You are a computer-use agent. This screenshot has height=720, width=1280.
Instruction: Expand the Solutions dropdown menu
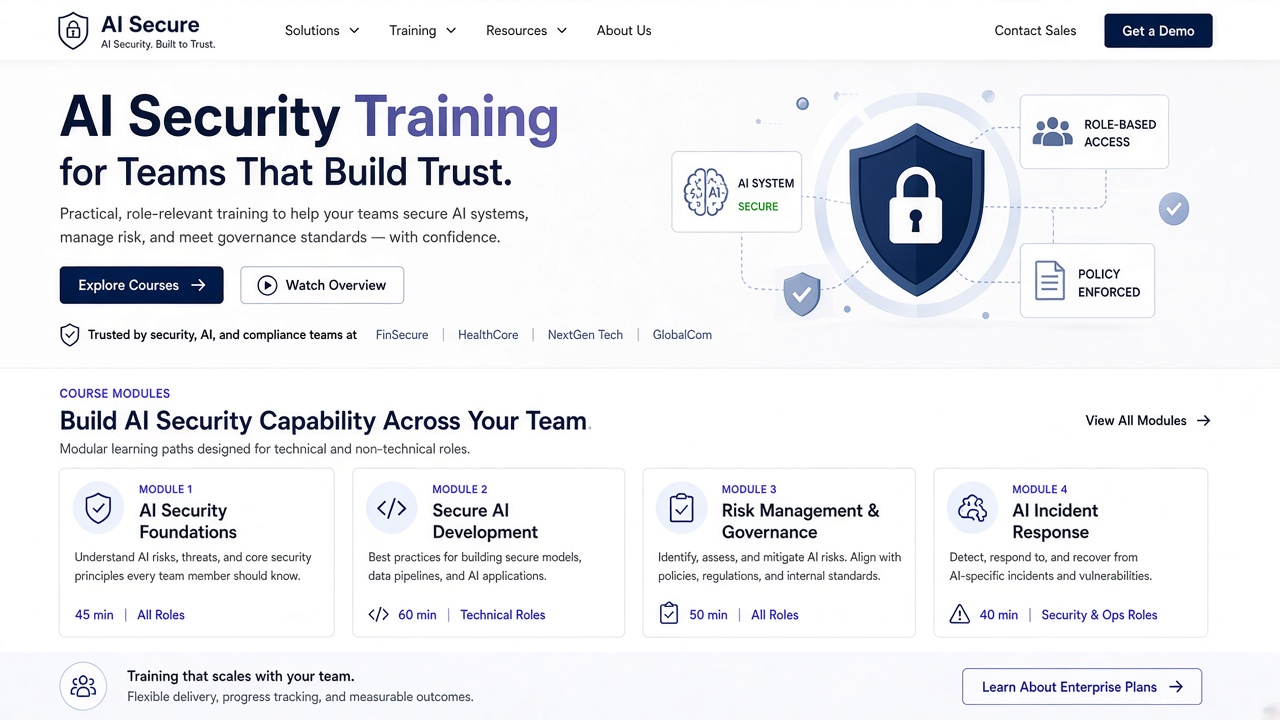click(x=322, y=31)
